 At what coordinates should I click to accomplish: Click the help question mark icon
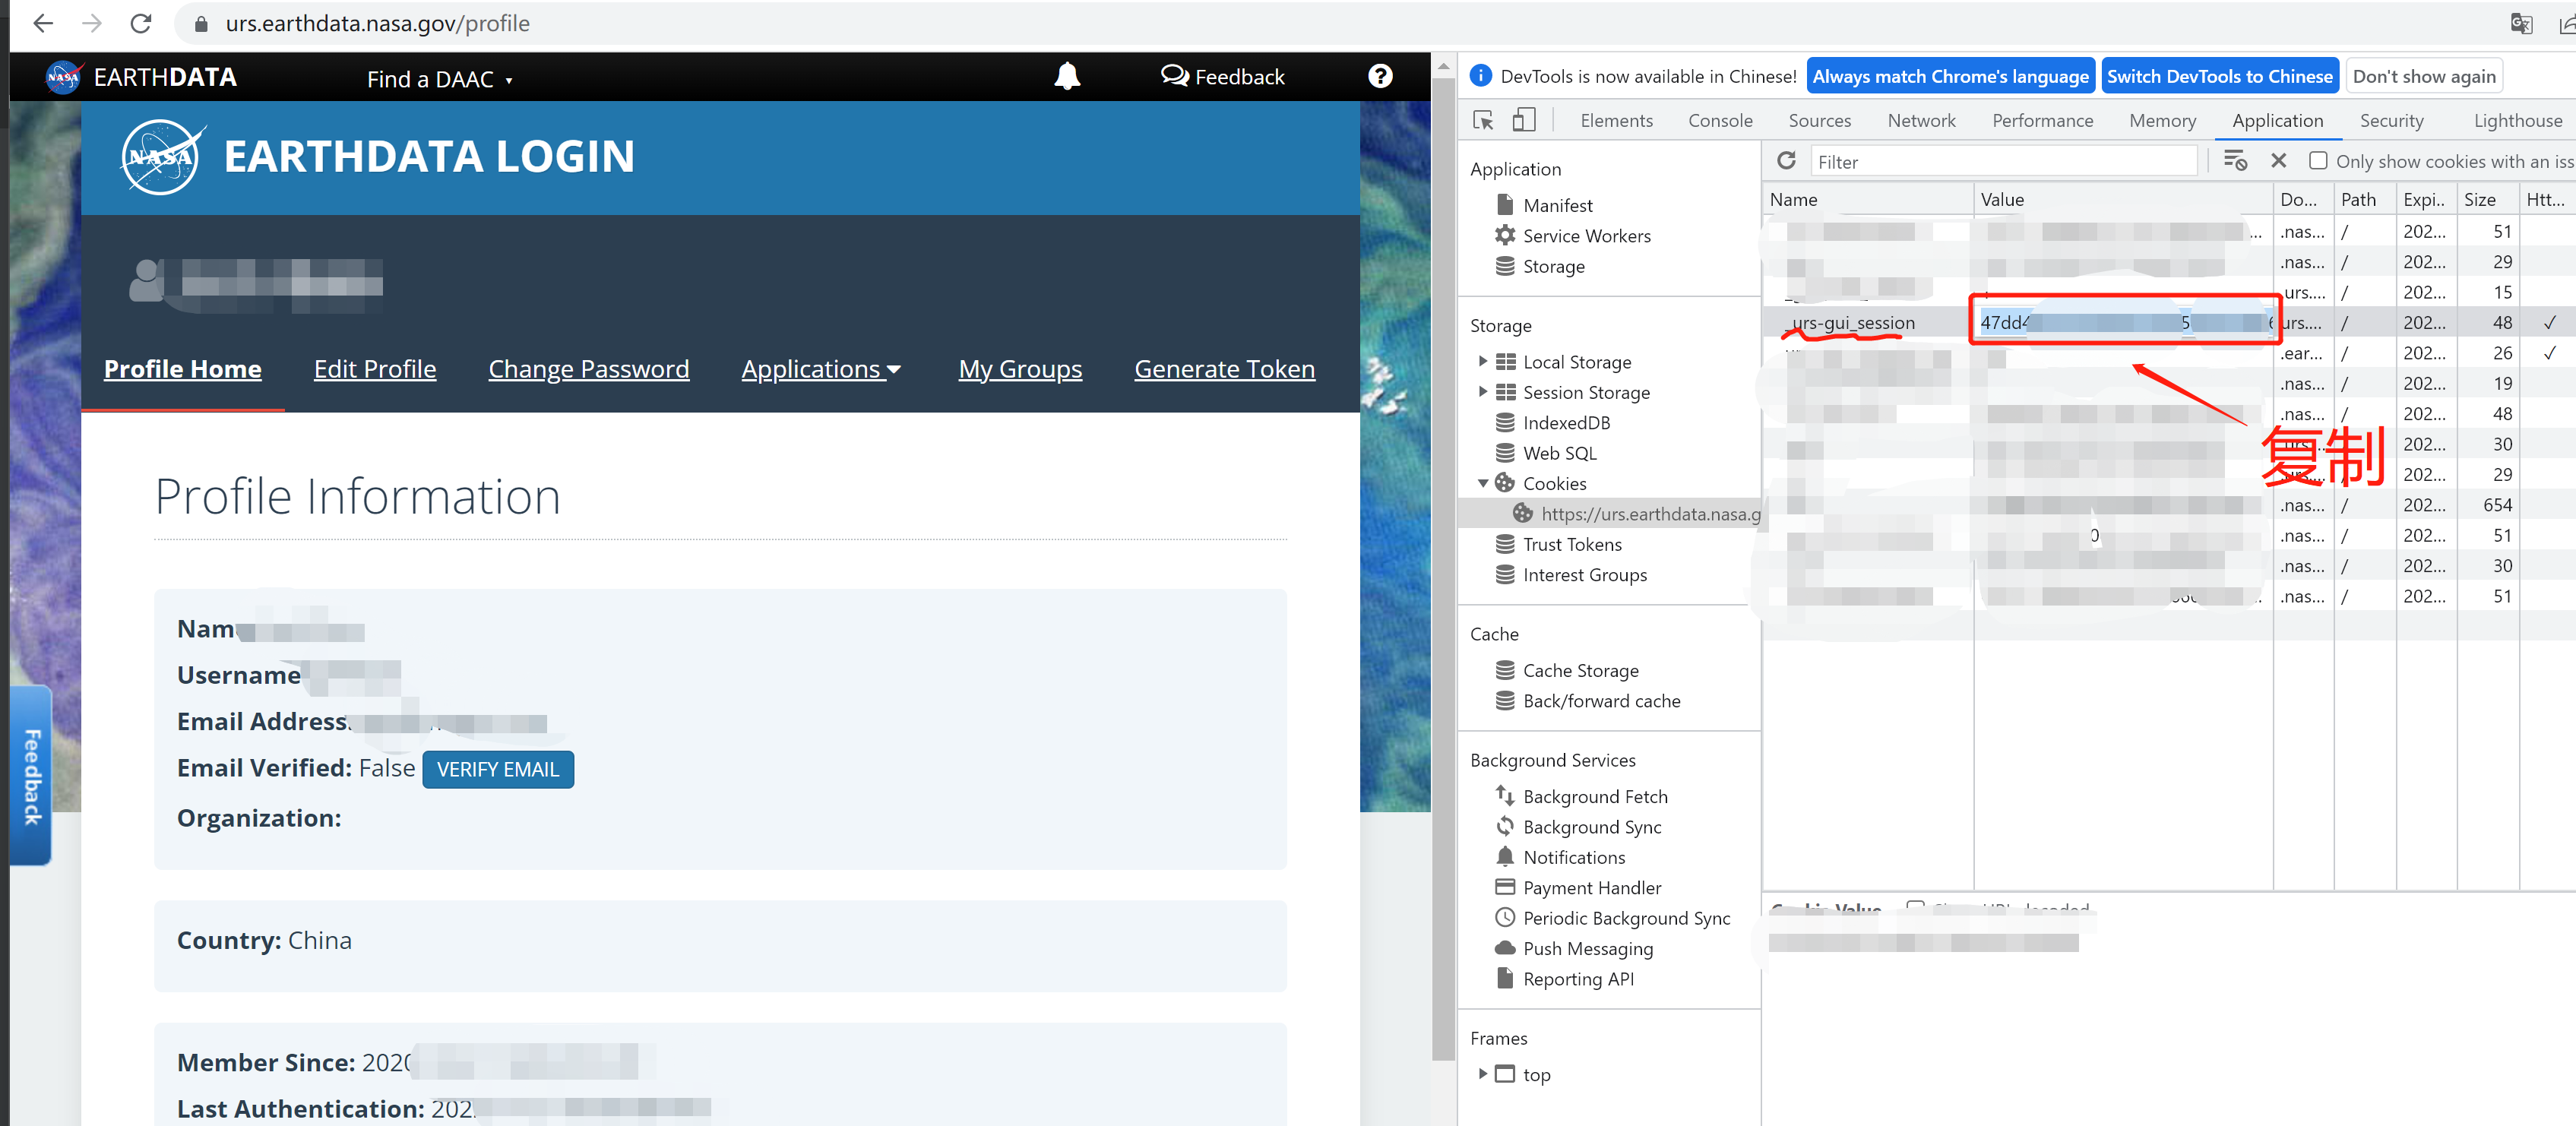[1379, 76]
